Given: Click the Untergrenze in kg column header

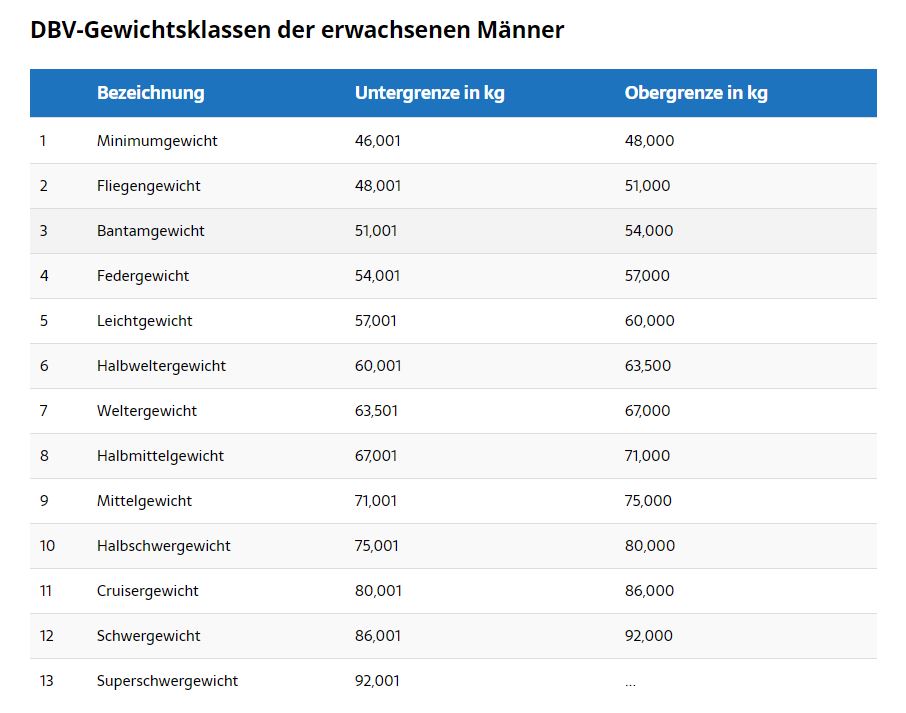Looking at the screenshot, I should click(x=429, y=92).
